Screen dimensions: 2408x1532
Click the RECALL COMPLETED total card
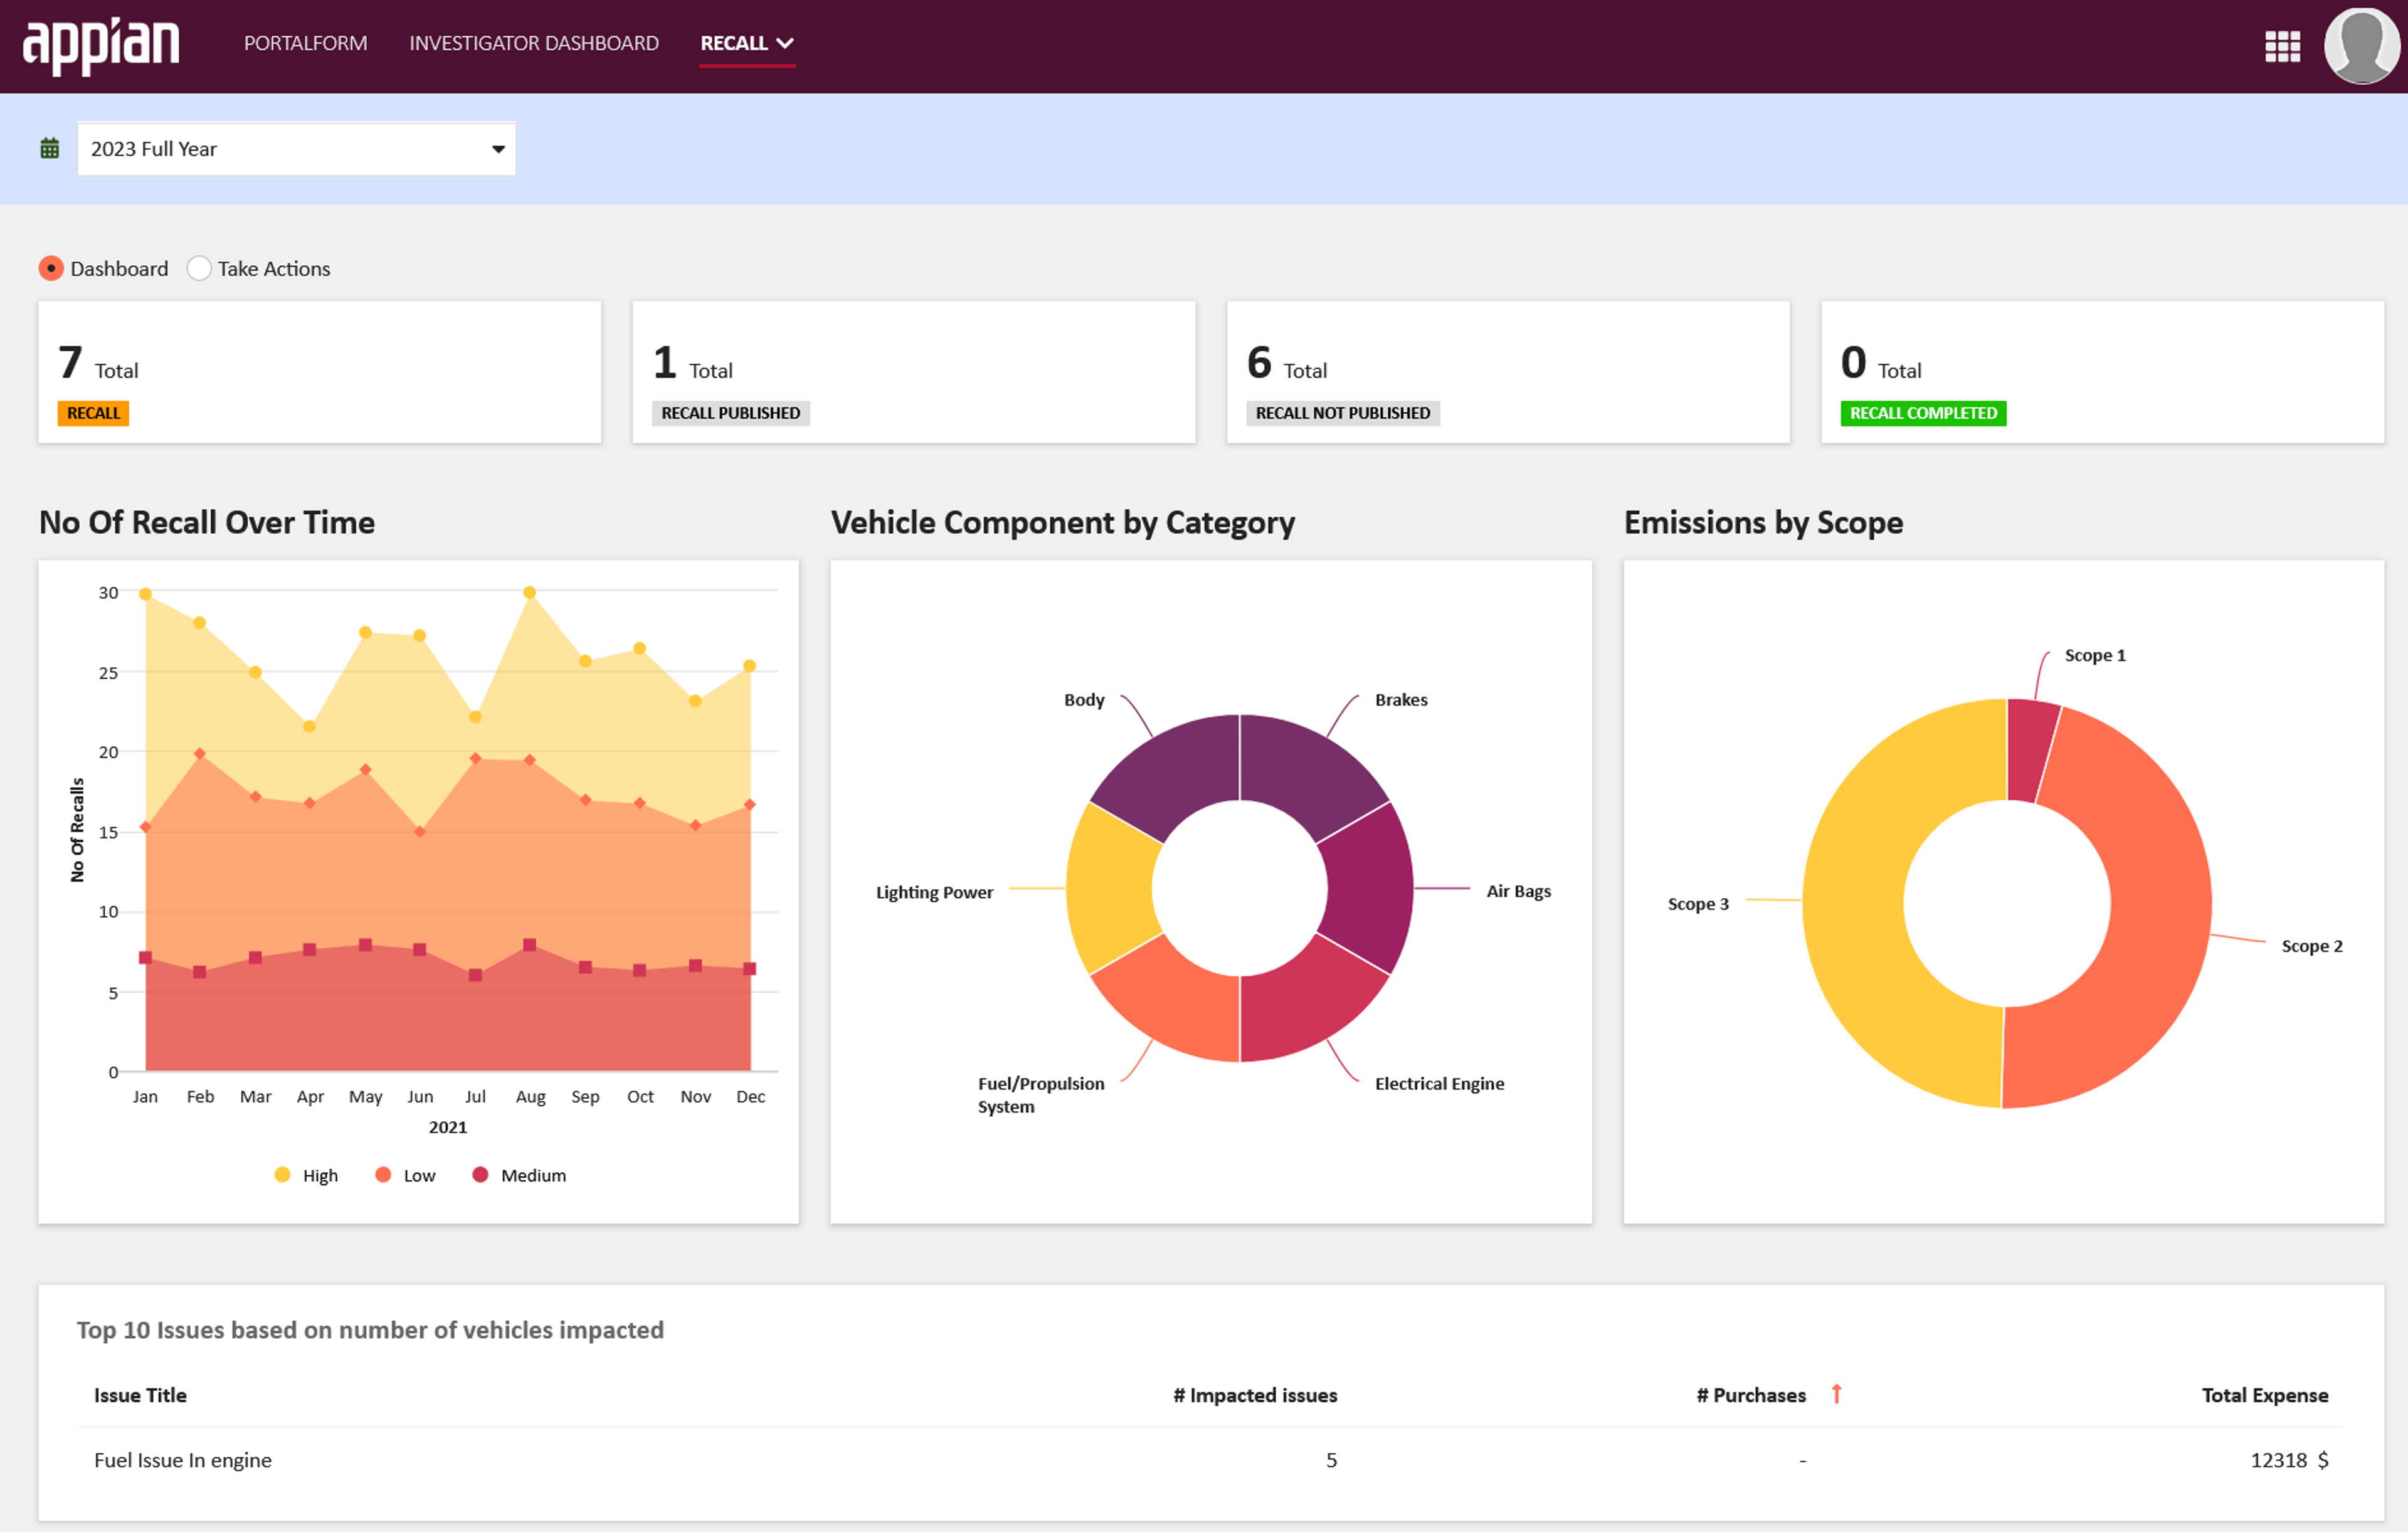2102,372
